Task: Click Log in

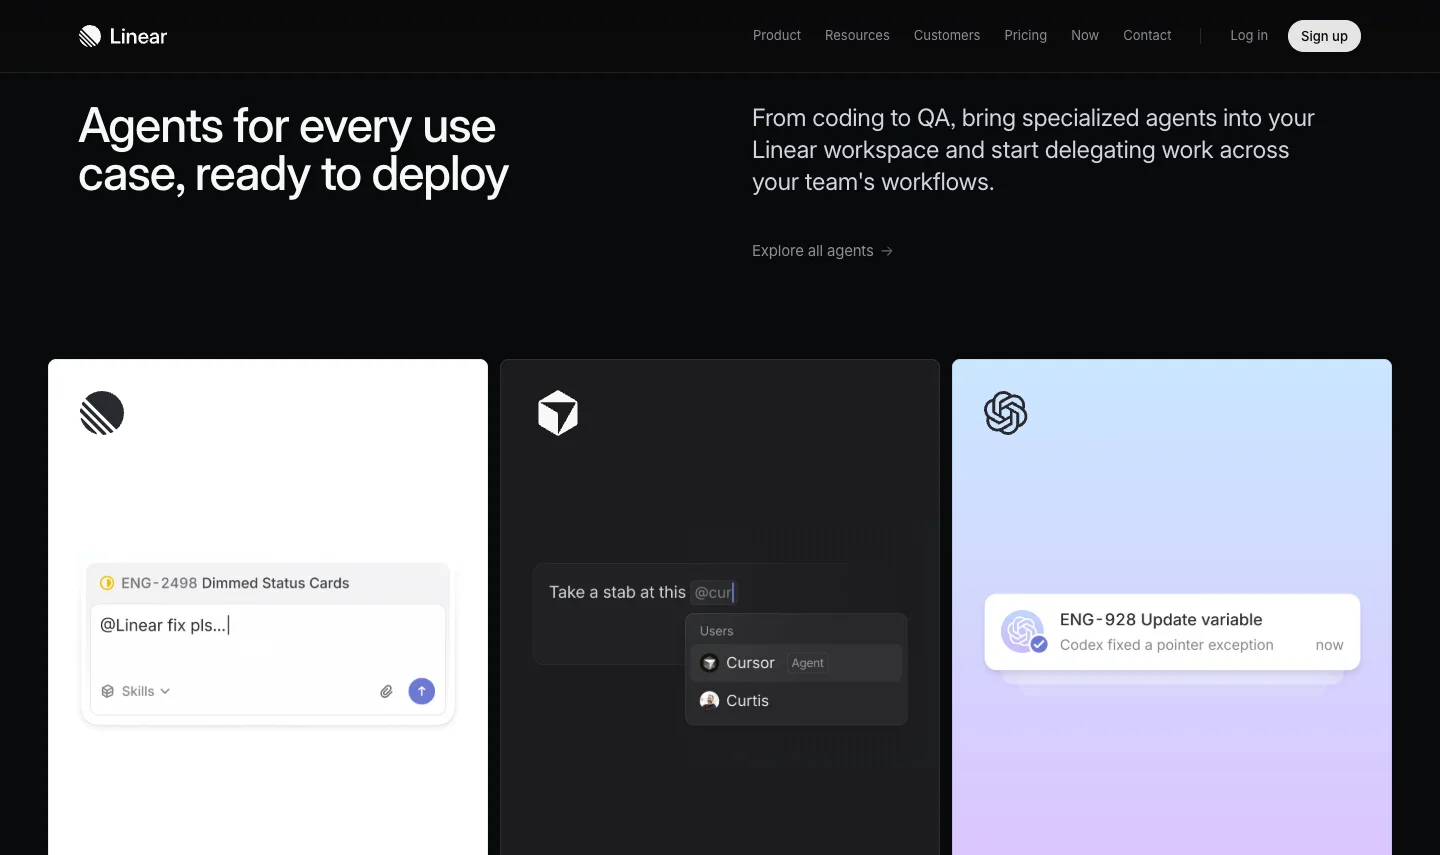Action: tap(1249, 35)
